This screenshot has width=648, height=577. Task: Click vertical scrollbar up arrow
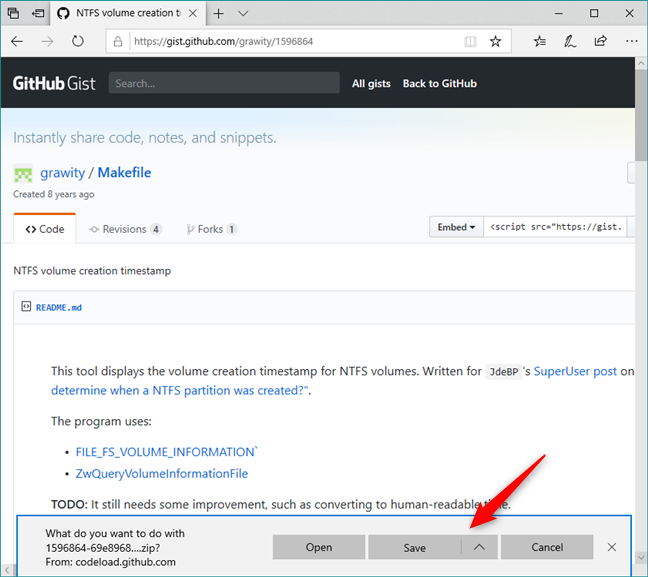click(x=641, y=63)
